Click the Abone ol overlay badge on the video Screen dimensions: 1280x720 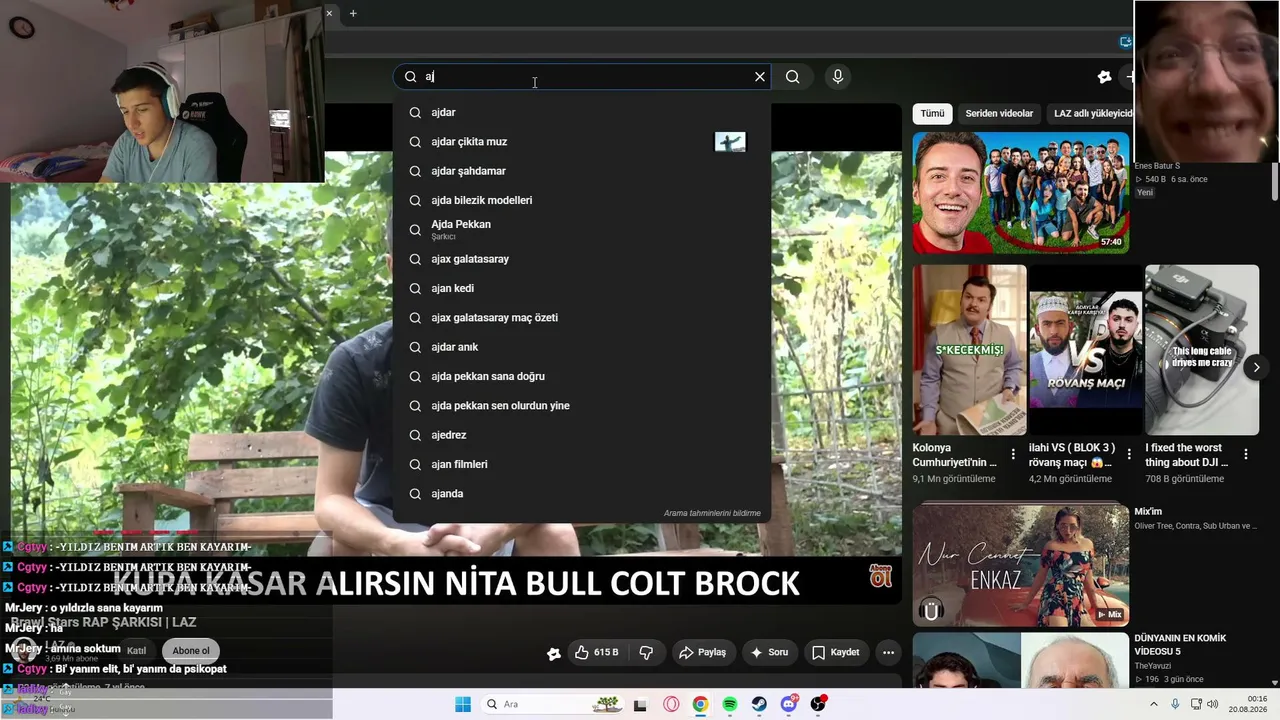coord(881,576)
